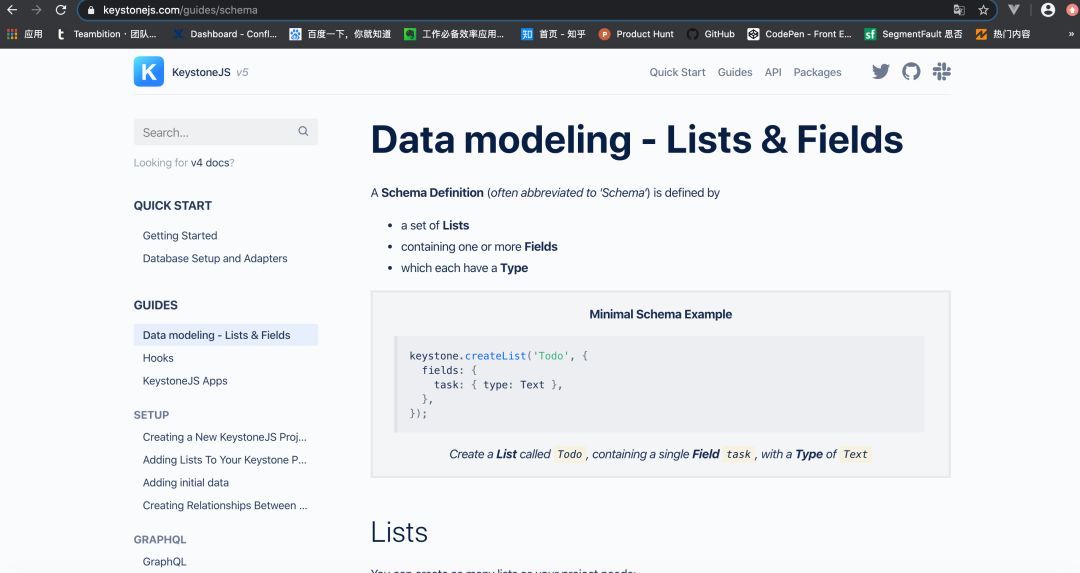Open the Slack icon in header
Viewport: 1080px width, 573px height.
tap(941, 72)
